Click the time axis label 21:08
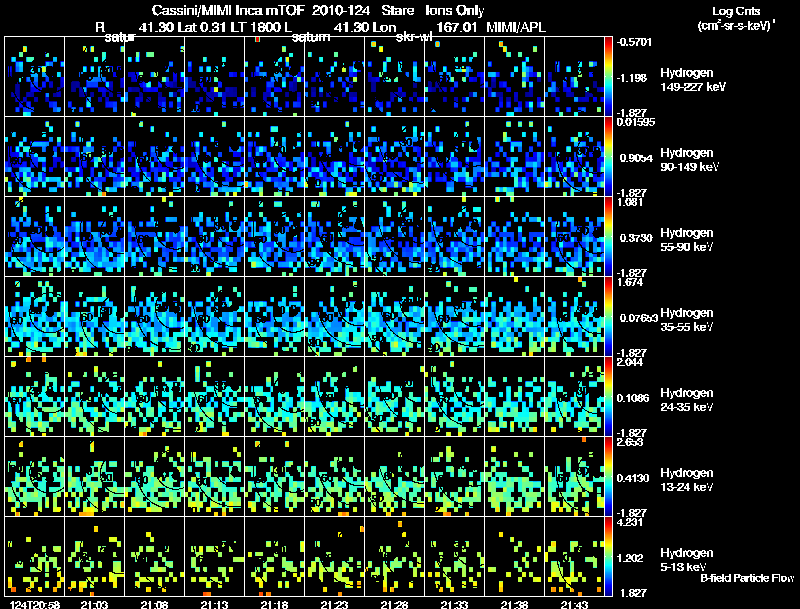Viewport: 800px width, 609px height. point(155,604)
